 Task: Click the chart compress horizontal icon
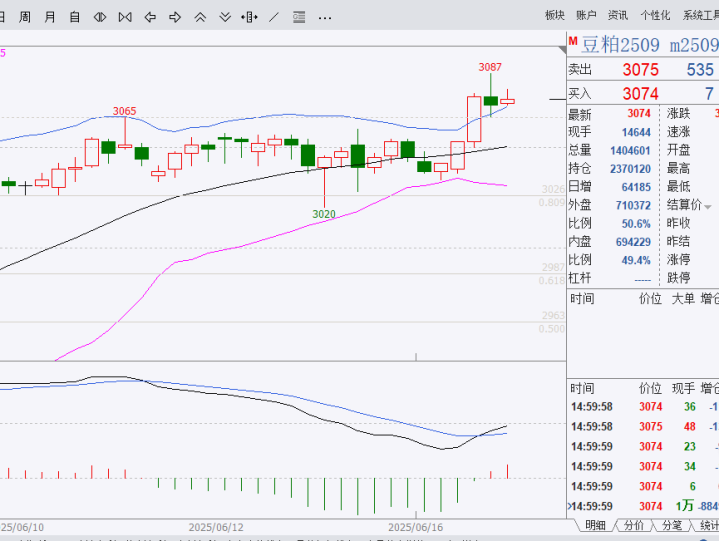tap(98, 16)
